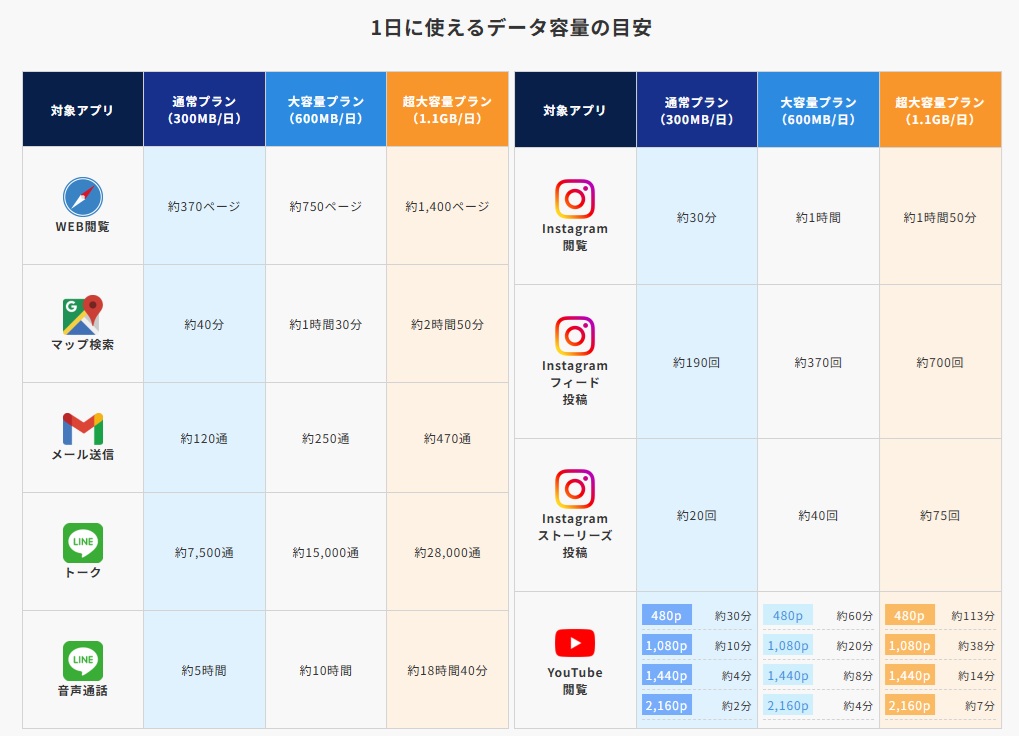This screenshot has width=1019, height=736.
Task: Select the 約18時間40分 voice call cell
Action: [x=447, y=670]
